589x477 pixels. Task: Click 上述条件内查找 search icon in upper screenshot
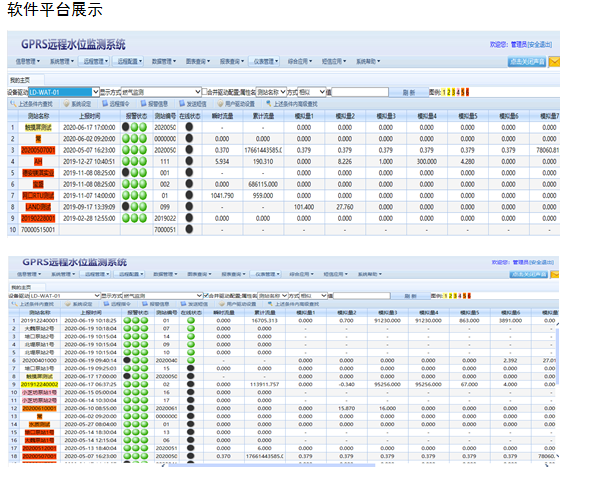point(14,103)
